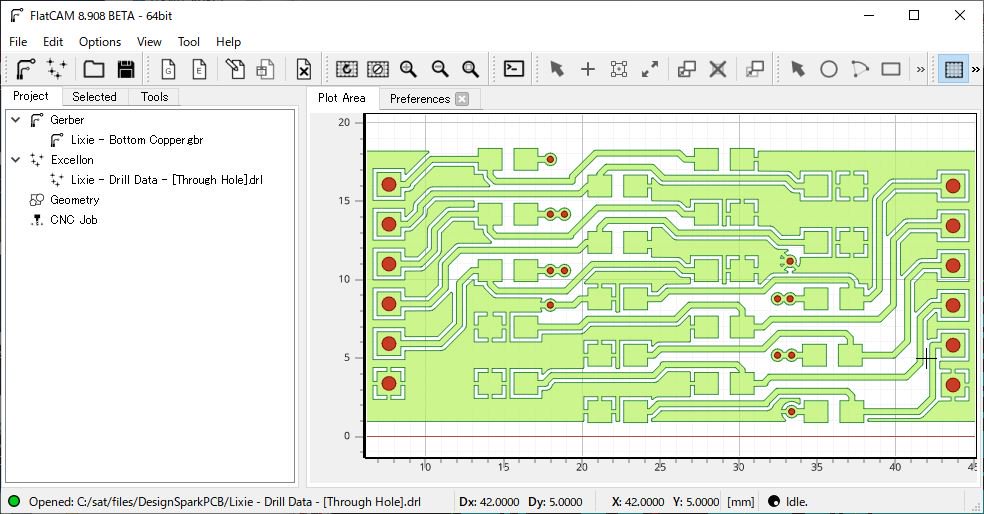This screenshot has height=514, width=984.
Task: Switch to the Selected tab
Action: point(94,97)
